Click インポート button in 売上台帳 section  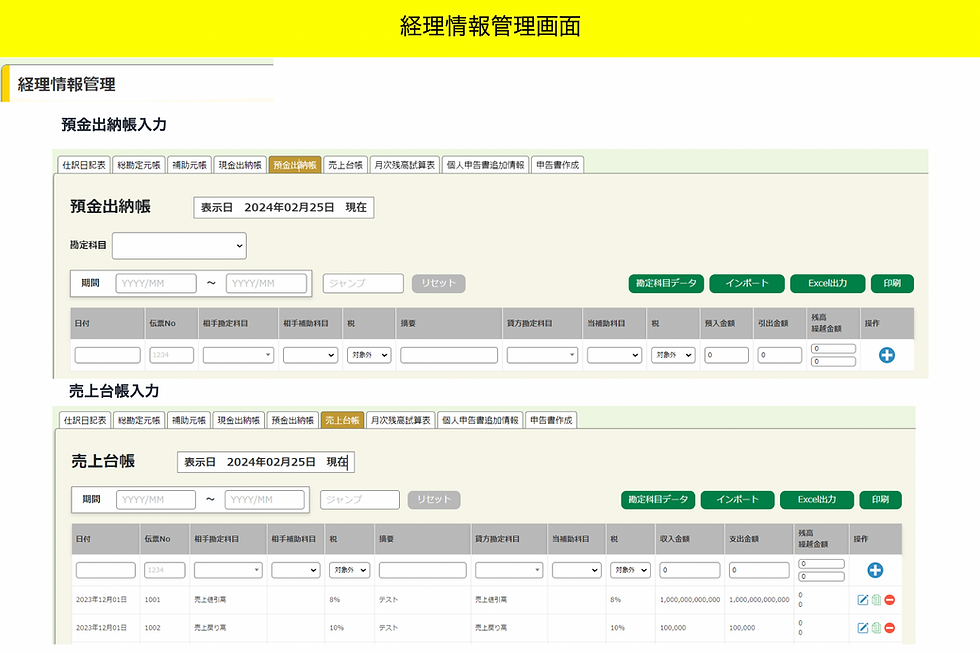pyautogui.click(x=738, y=500)
